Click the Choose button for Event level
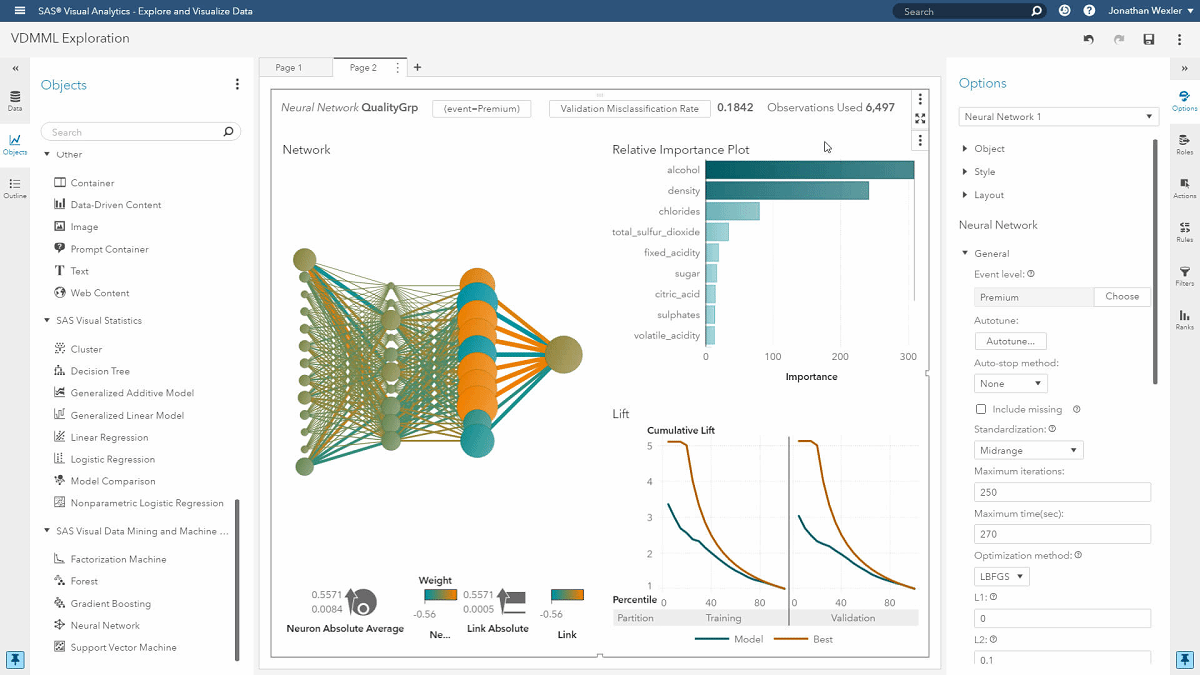This screenshot has height=675, width=1200. (1122, 296)
